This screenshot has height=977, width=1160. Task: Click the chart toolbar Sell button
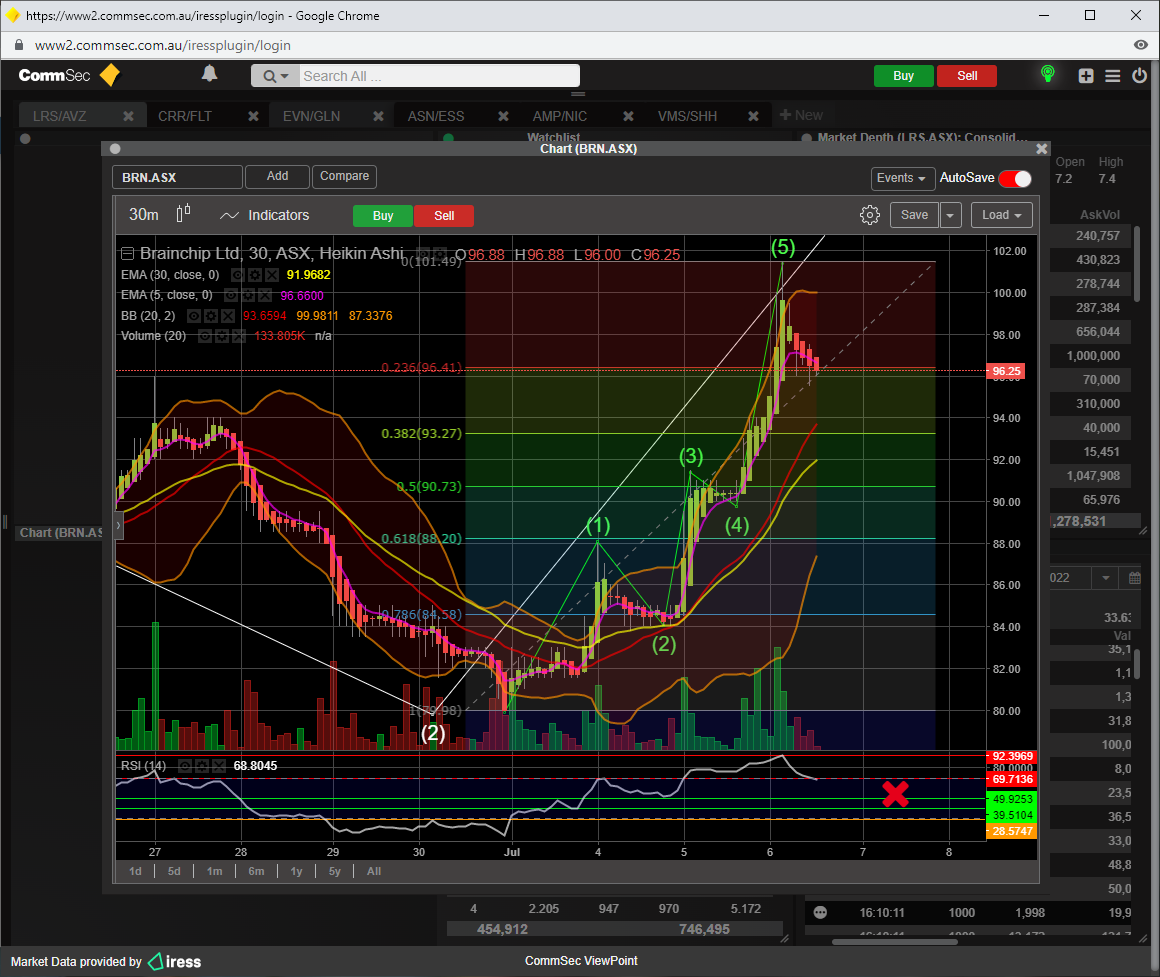click(444, 215)
